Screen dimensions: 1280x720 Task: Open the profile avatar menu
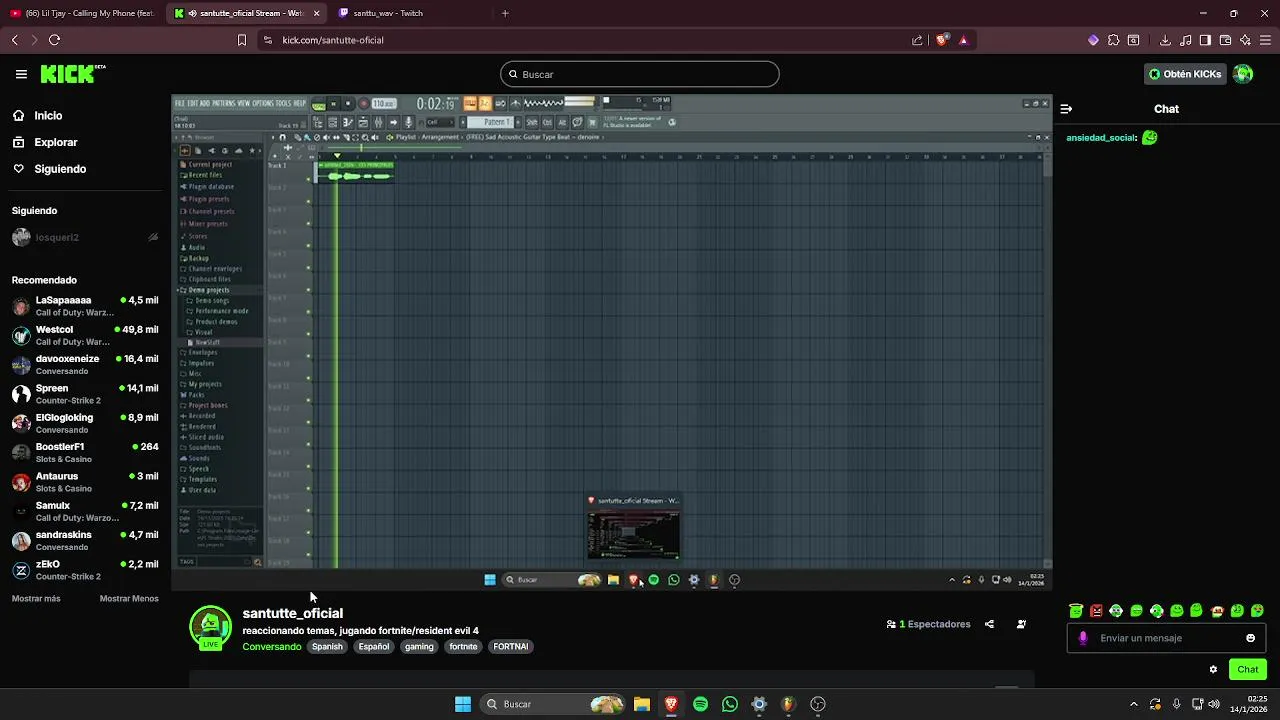coord(1243,74)
